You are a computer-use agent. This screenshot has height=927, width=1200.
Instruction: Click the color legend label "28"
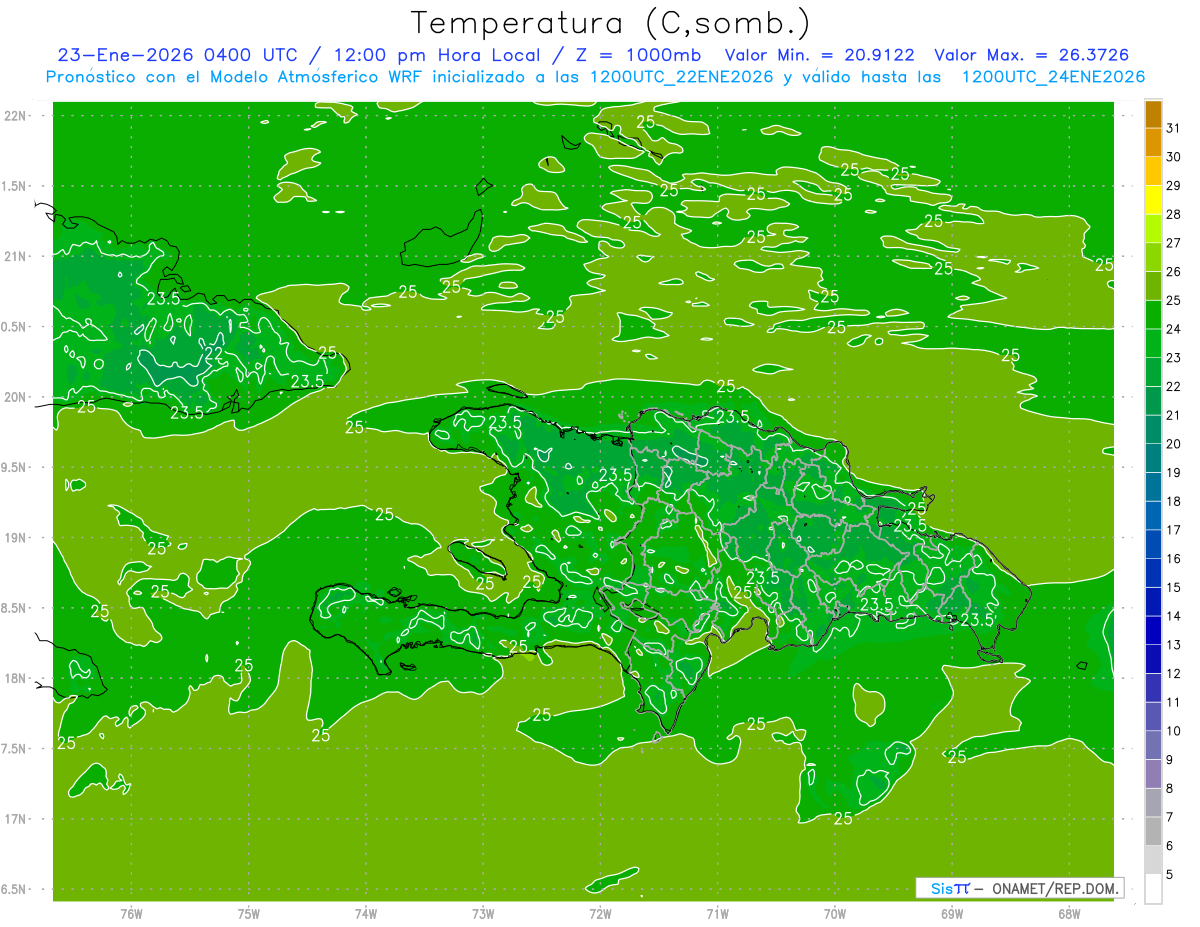tap(1174, 214)
